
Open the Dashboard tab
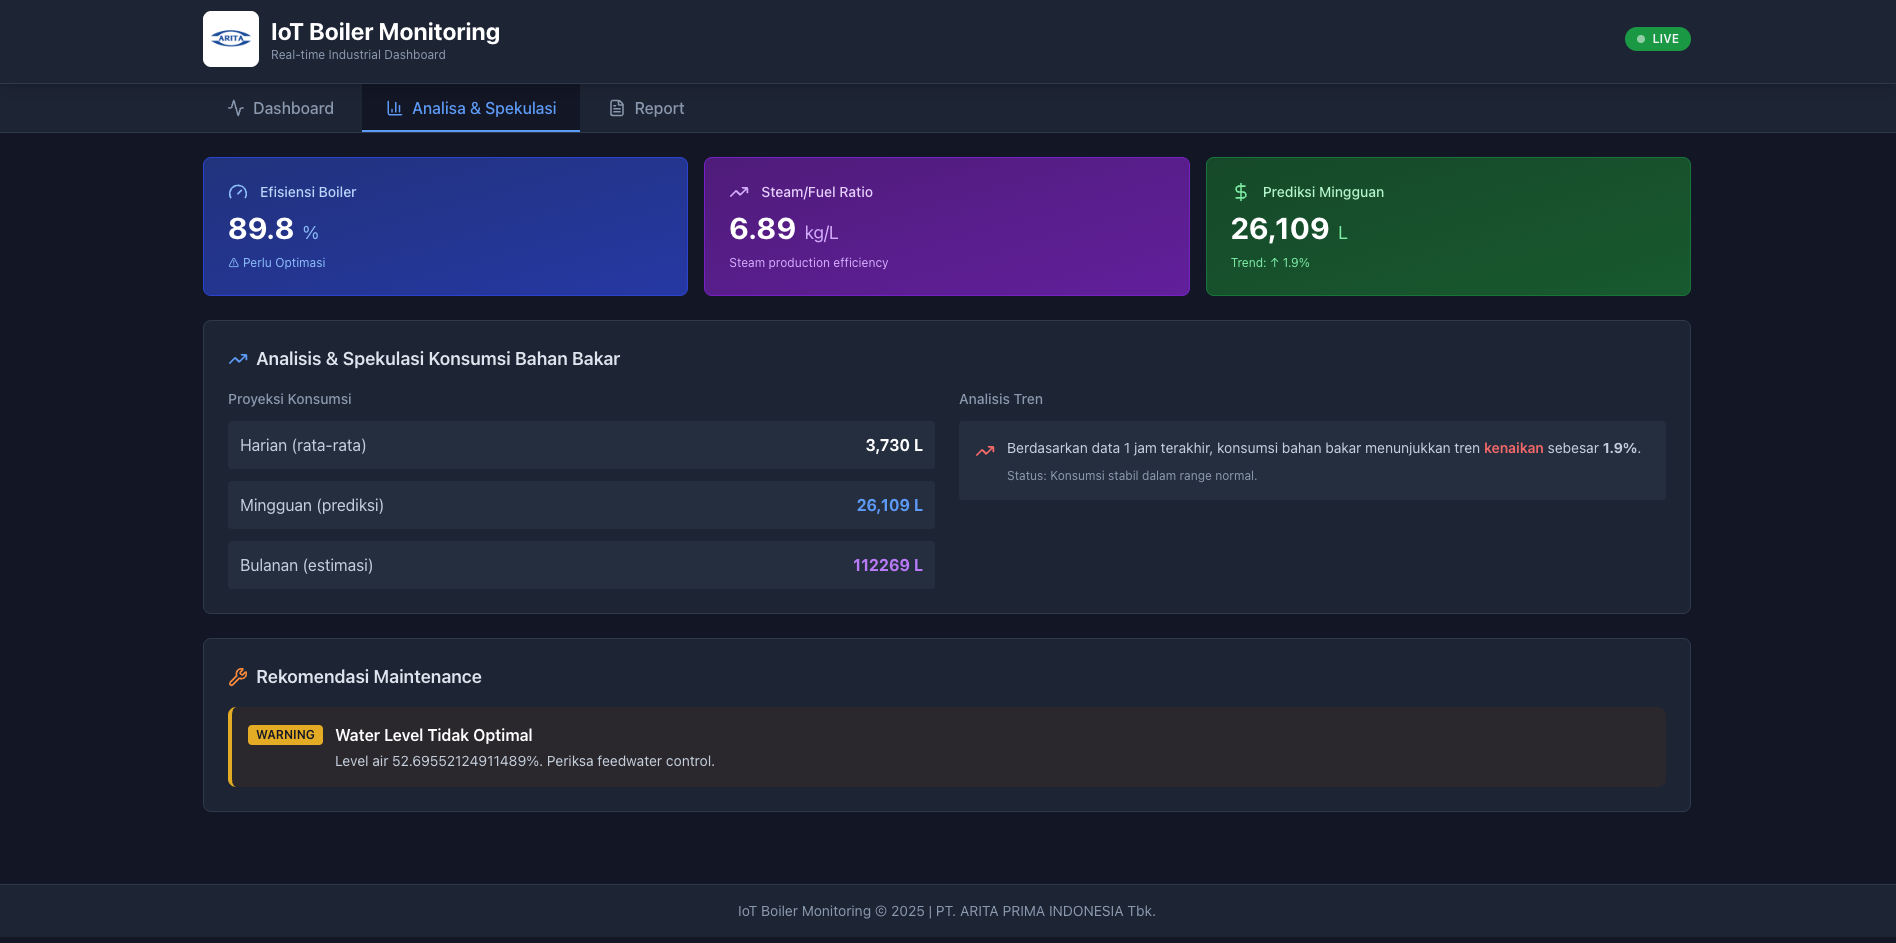point(281,108)
